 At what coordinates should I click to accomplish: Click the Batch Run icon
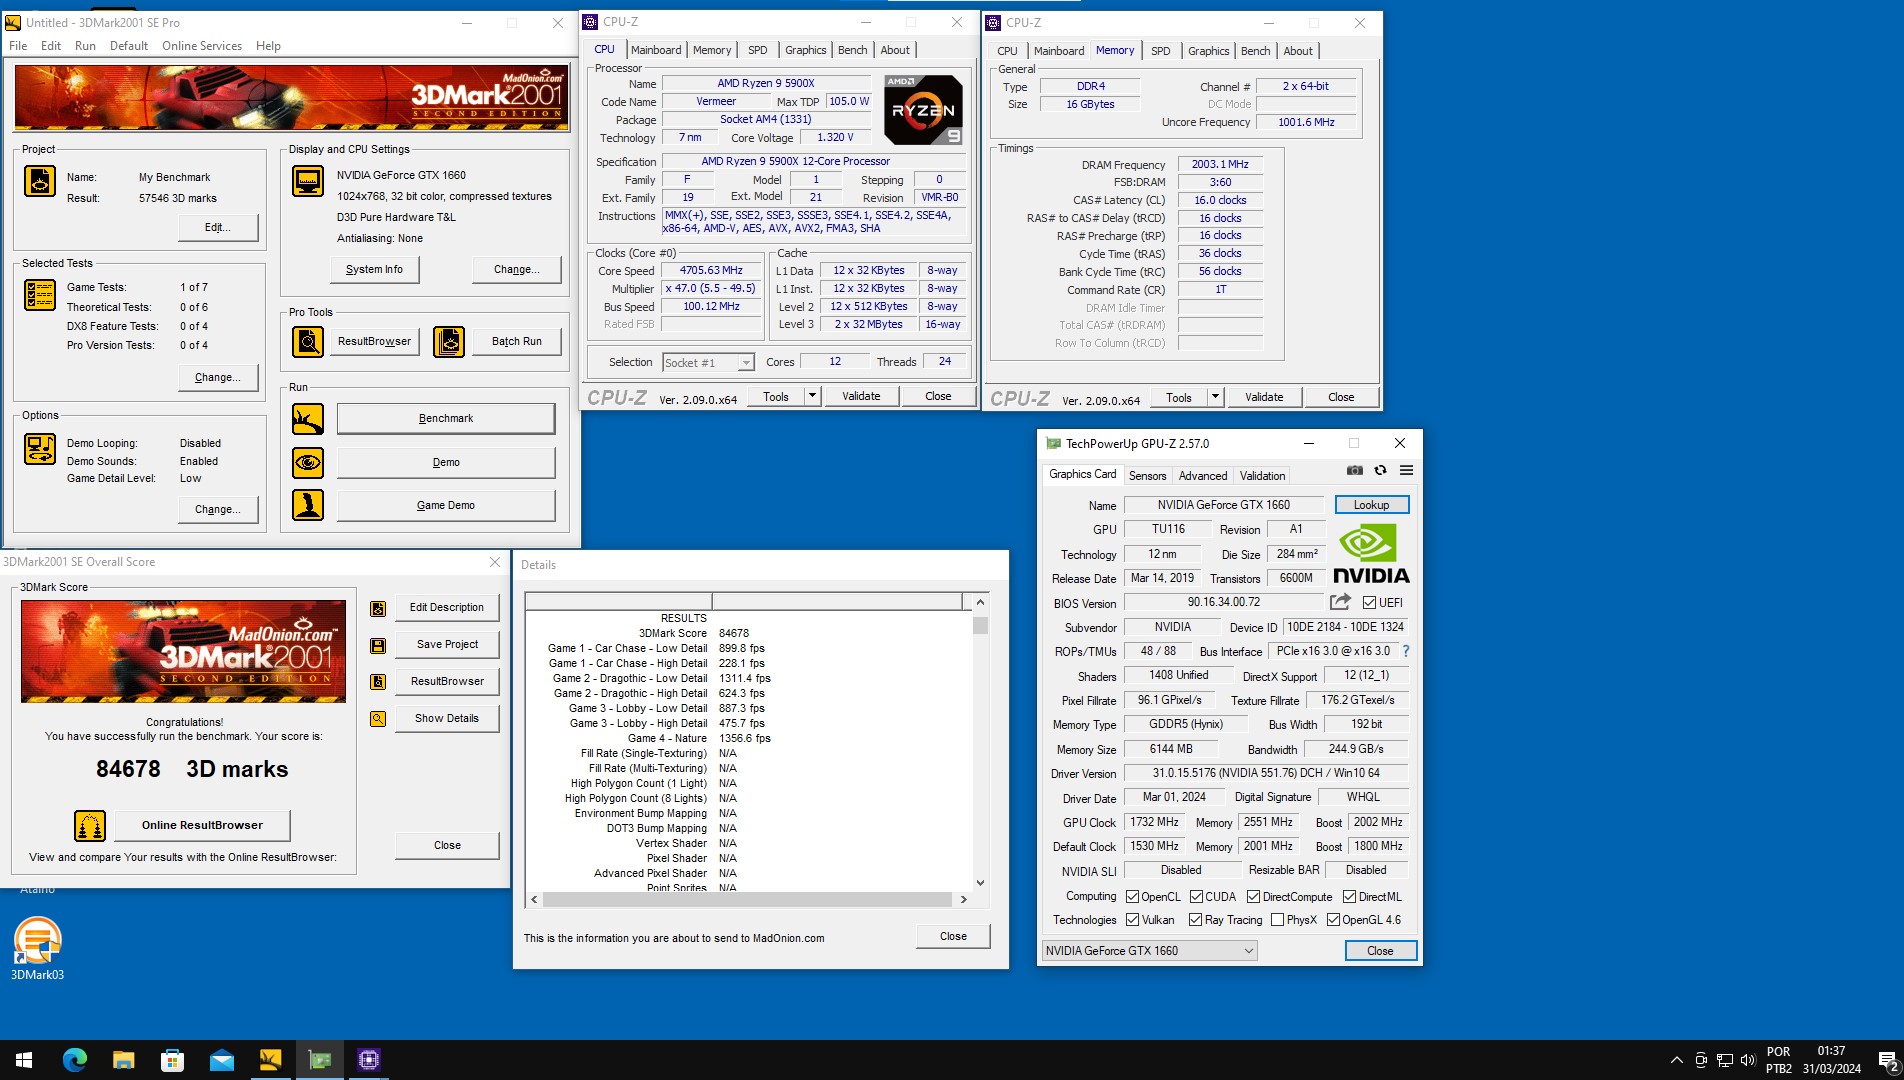click(449, 342)
